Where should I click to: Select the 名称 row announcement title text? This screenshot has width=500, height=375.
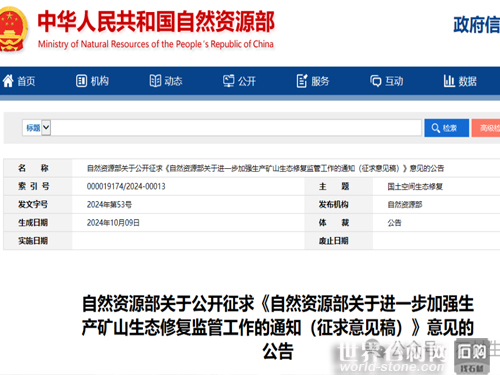[265, 168]
